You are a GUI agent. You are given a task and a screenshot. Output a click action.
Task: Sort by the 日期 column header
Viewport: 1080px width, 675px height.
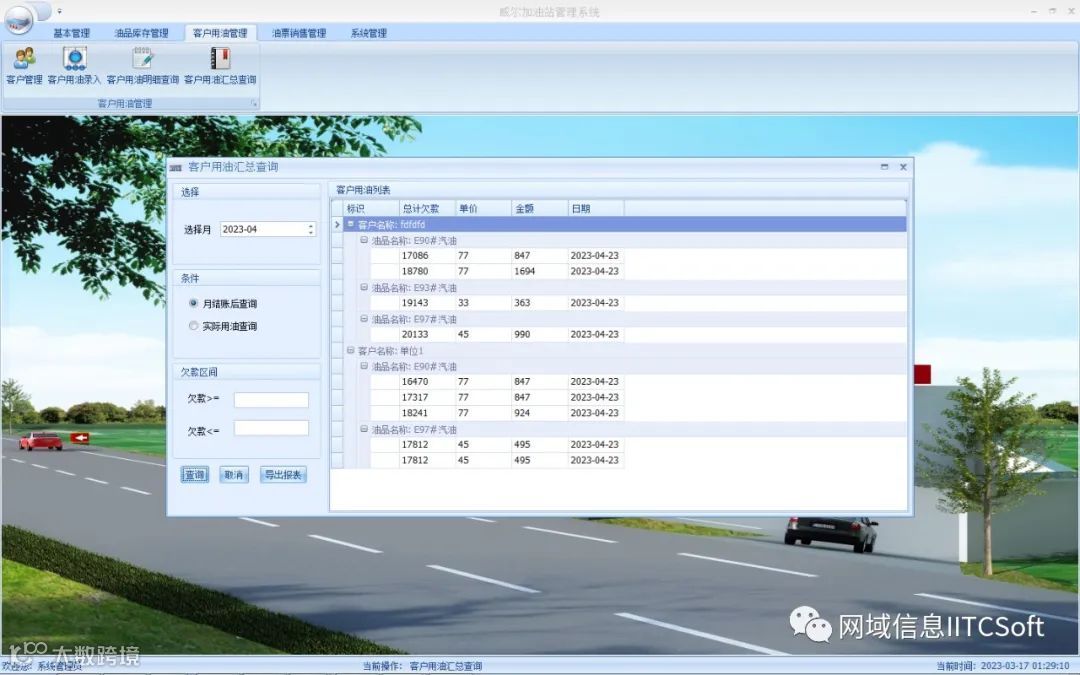click(x=596, y=209)
